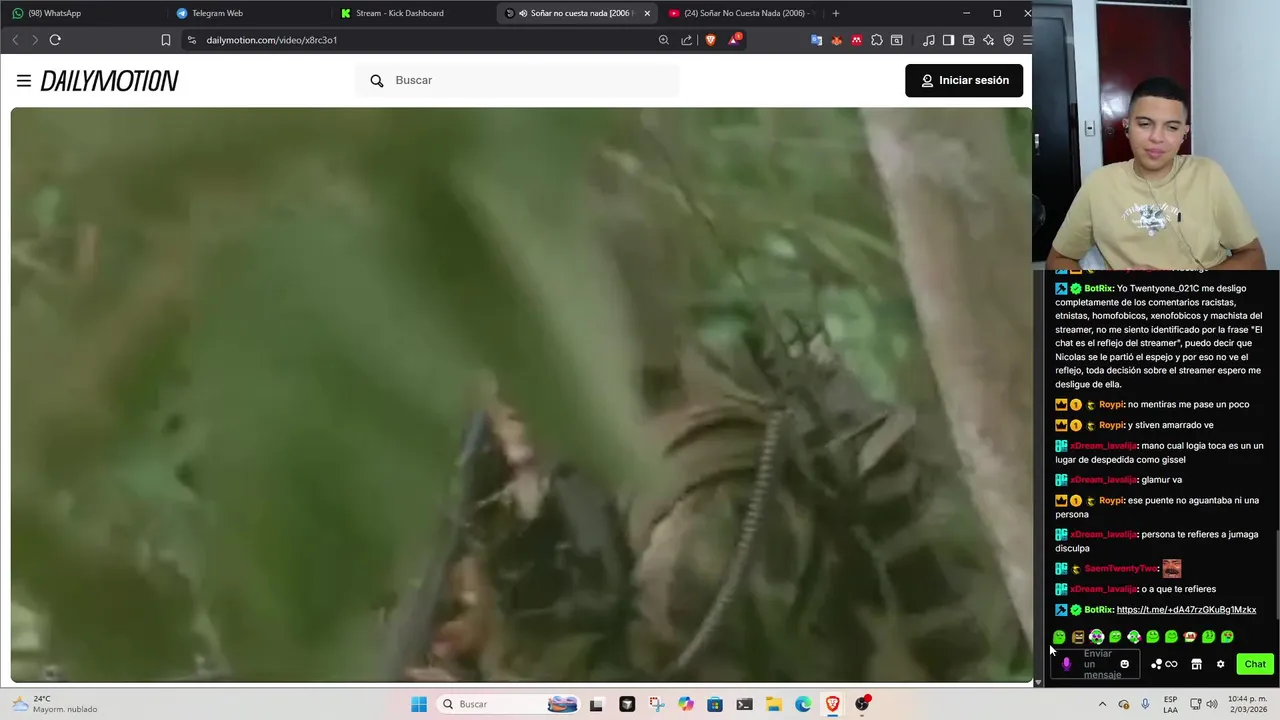
Task: Show hidden system tray icons
Action: click(1102, 704)
